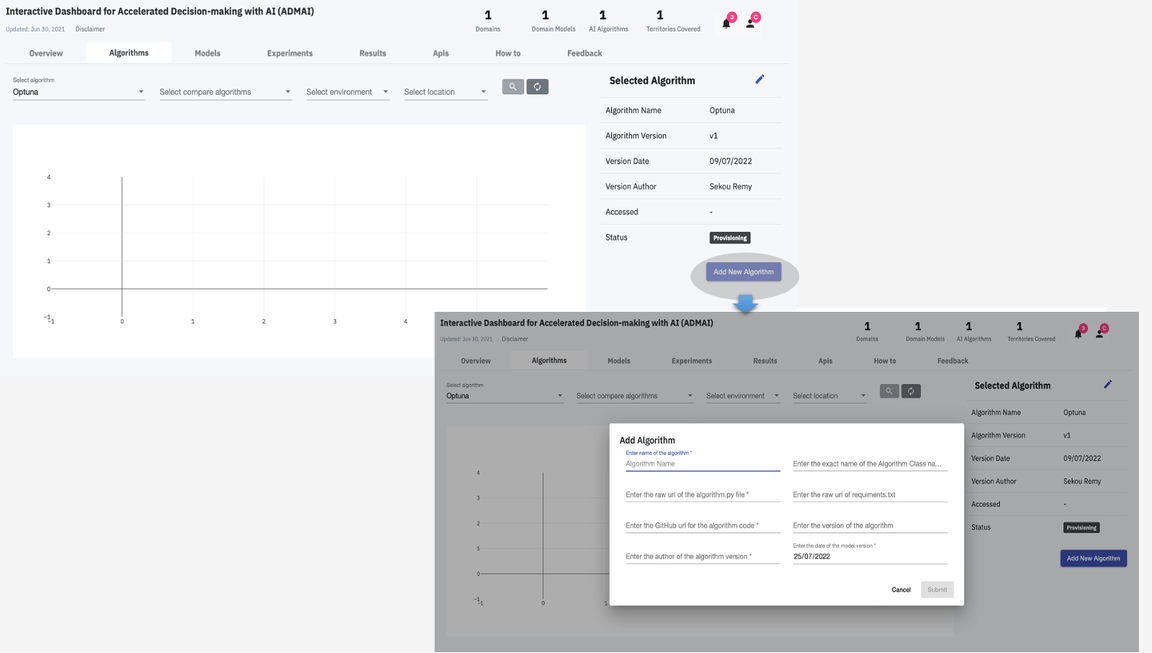Go to Feedback tab in upper dashboard
Image resolution: width=1152 pixels, height=653 pixels.
click(584, 53)
